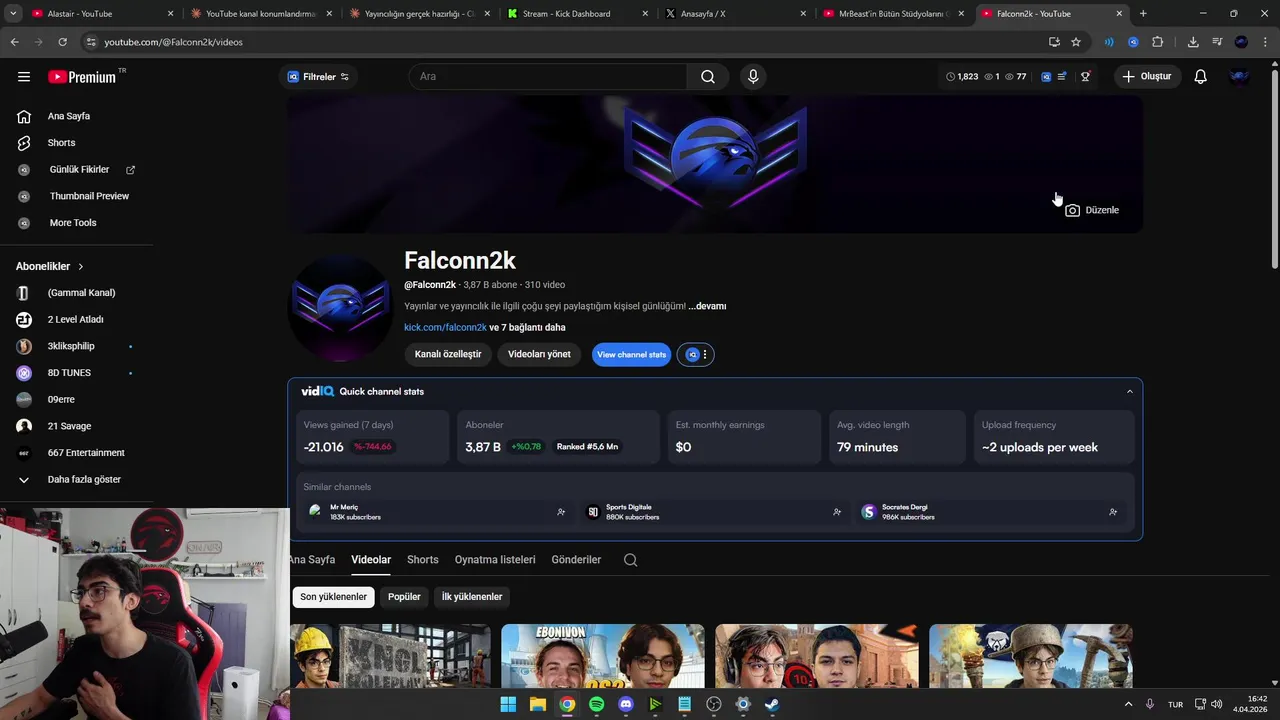Click the install app icon in address bar
Screen dimensions: 1280x720
(1054, 42)
